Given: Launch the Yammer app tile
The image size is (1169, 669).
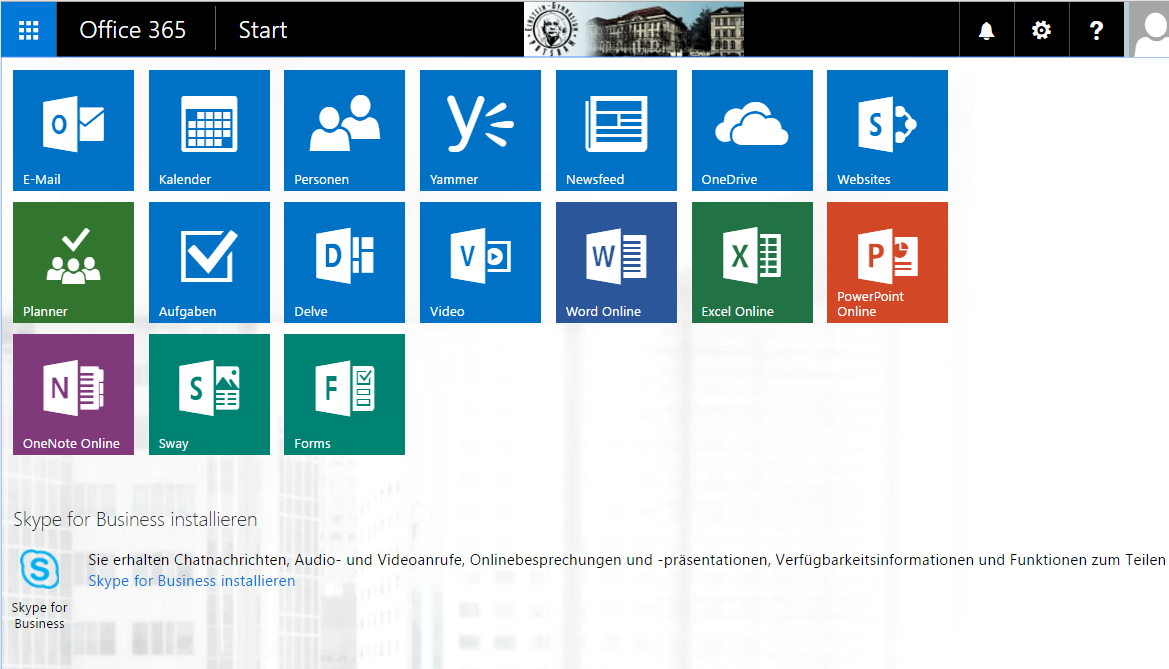Looking at the screenshot, I should (480, 130).
